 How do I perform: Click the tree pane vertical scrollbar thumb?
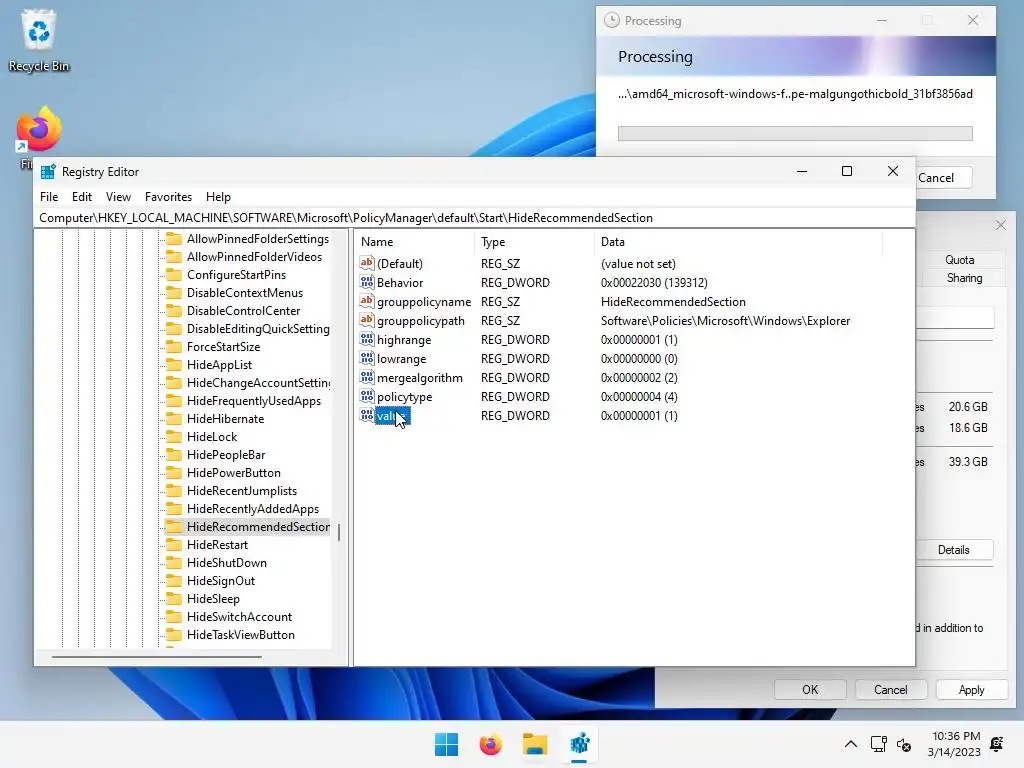click(338, 532)
